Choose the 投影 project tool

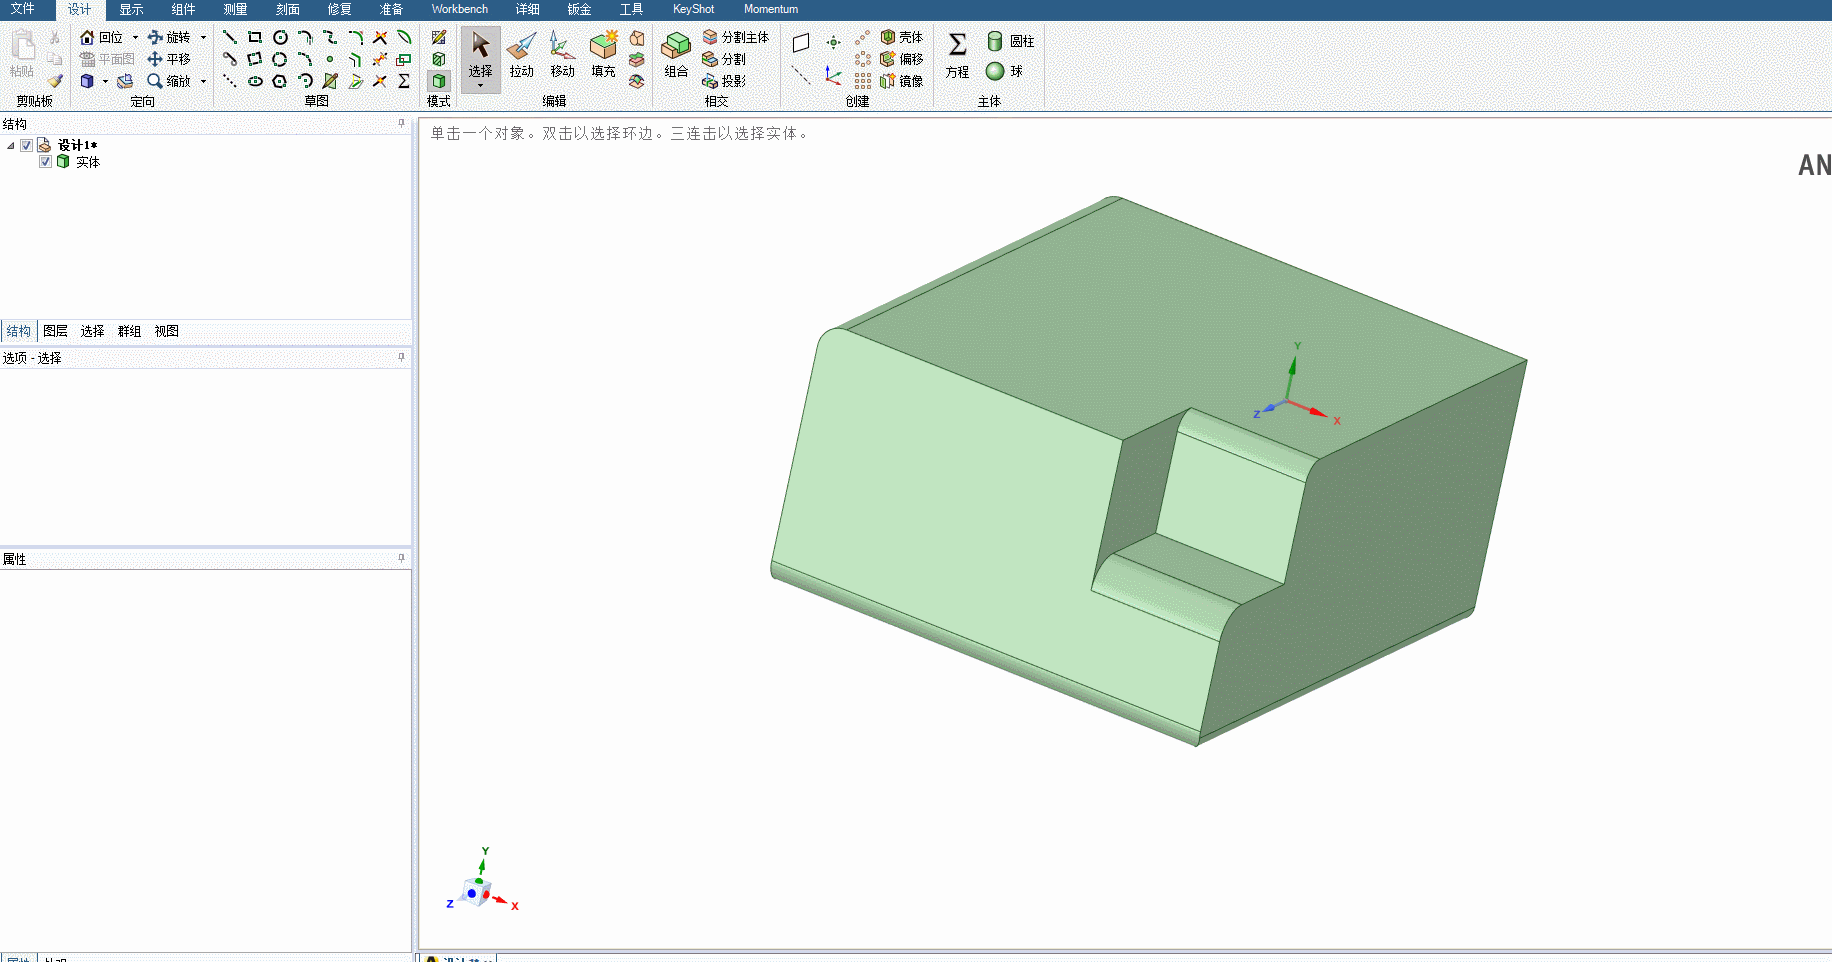click(724, 81)
